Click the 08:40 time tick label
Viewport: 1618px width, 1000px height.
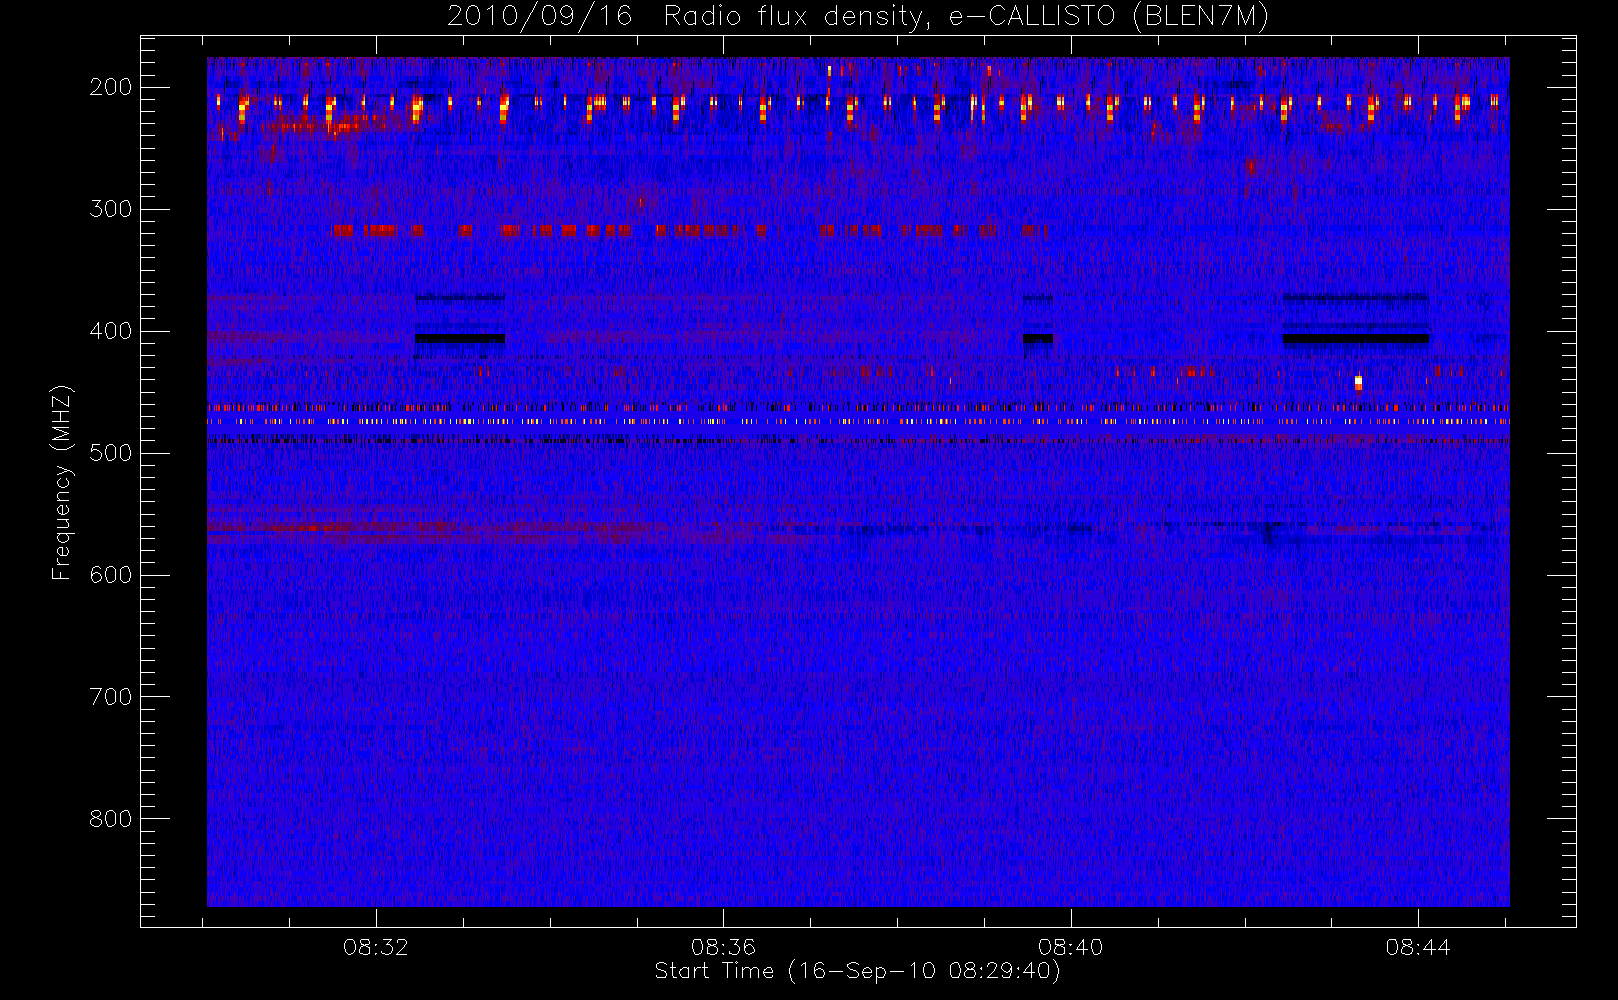click(x=1070, y=947)
